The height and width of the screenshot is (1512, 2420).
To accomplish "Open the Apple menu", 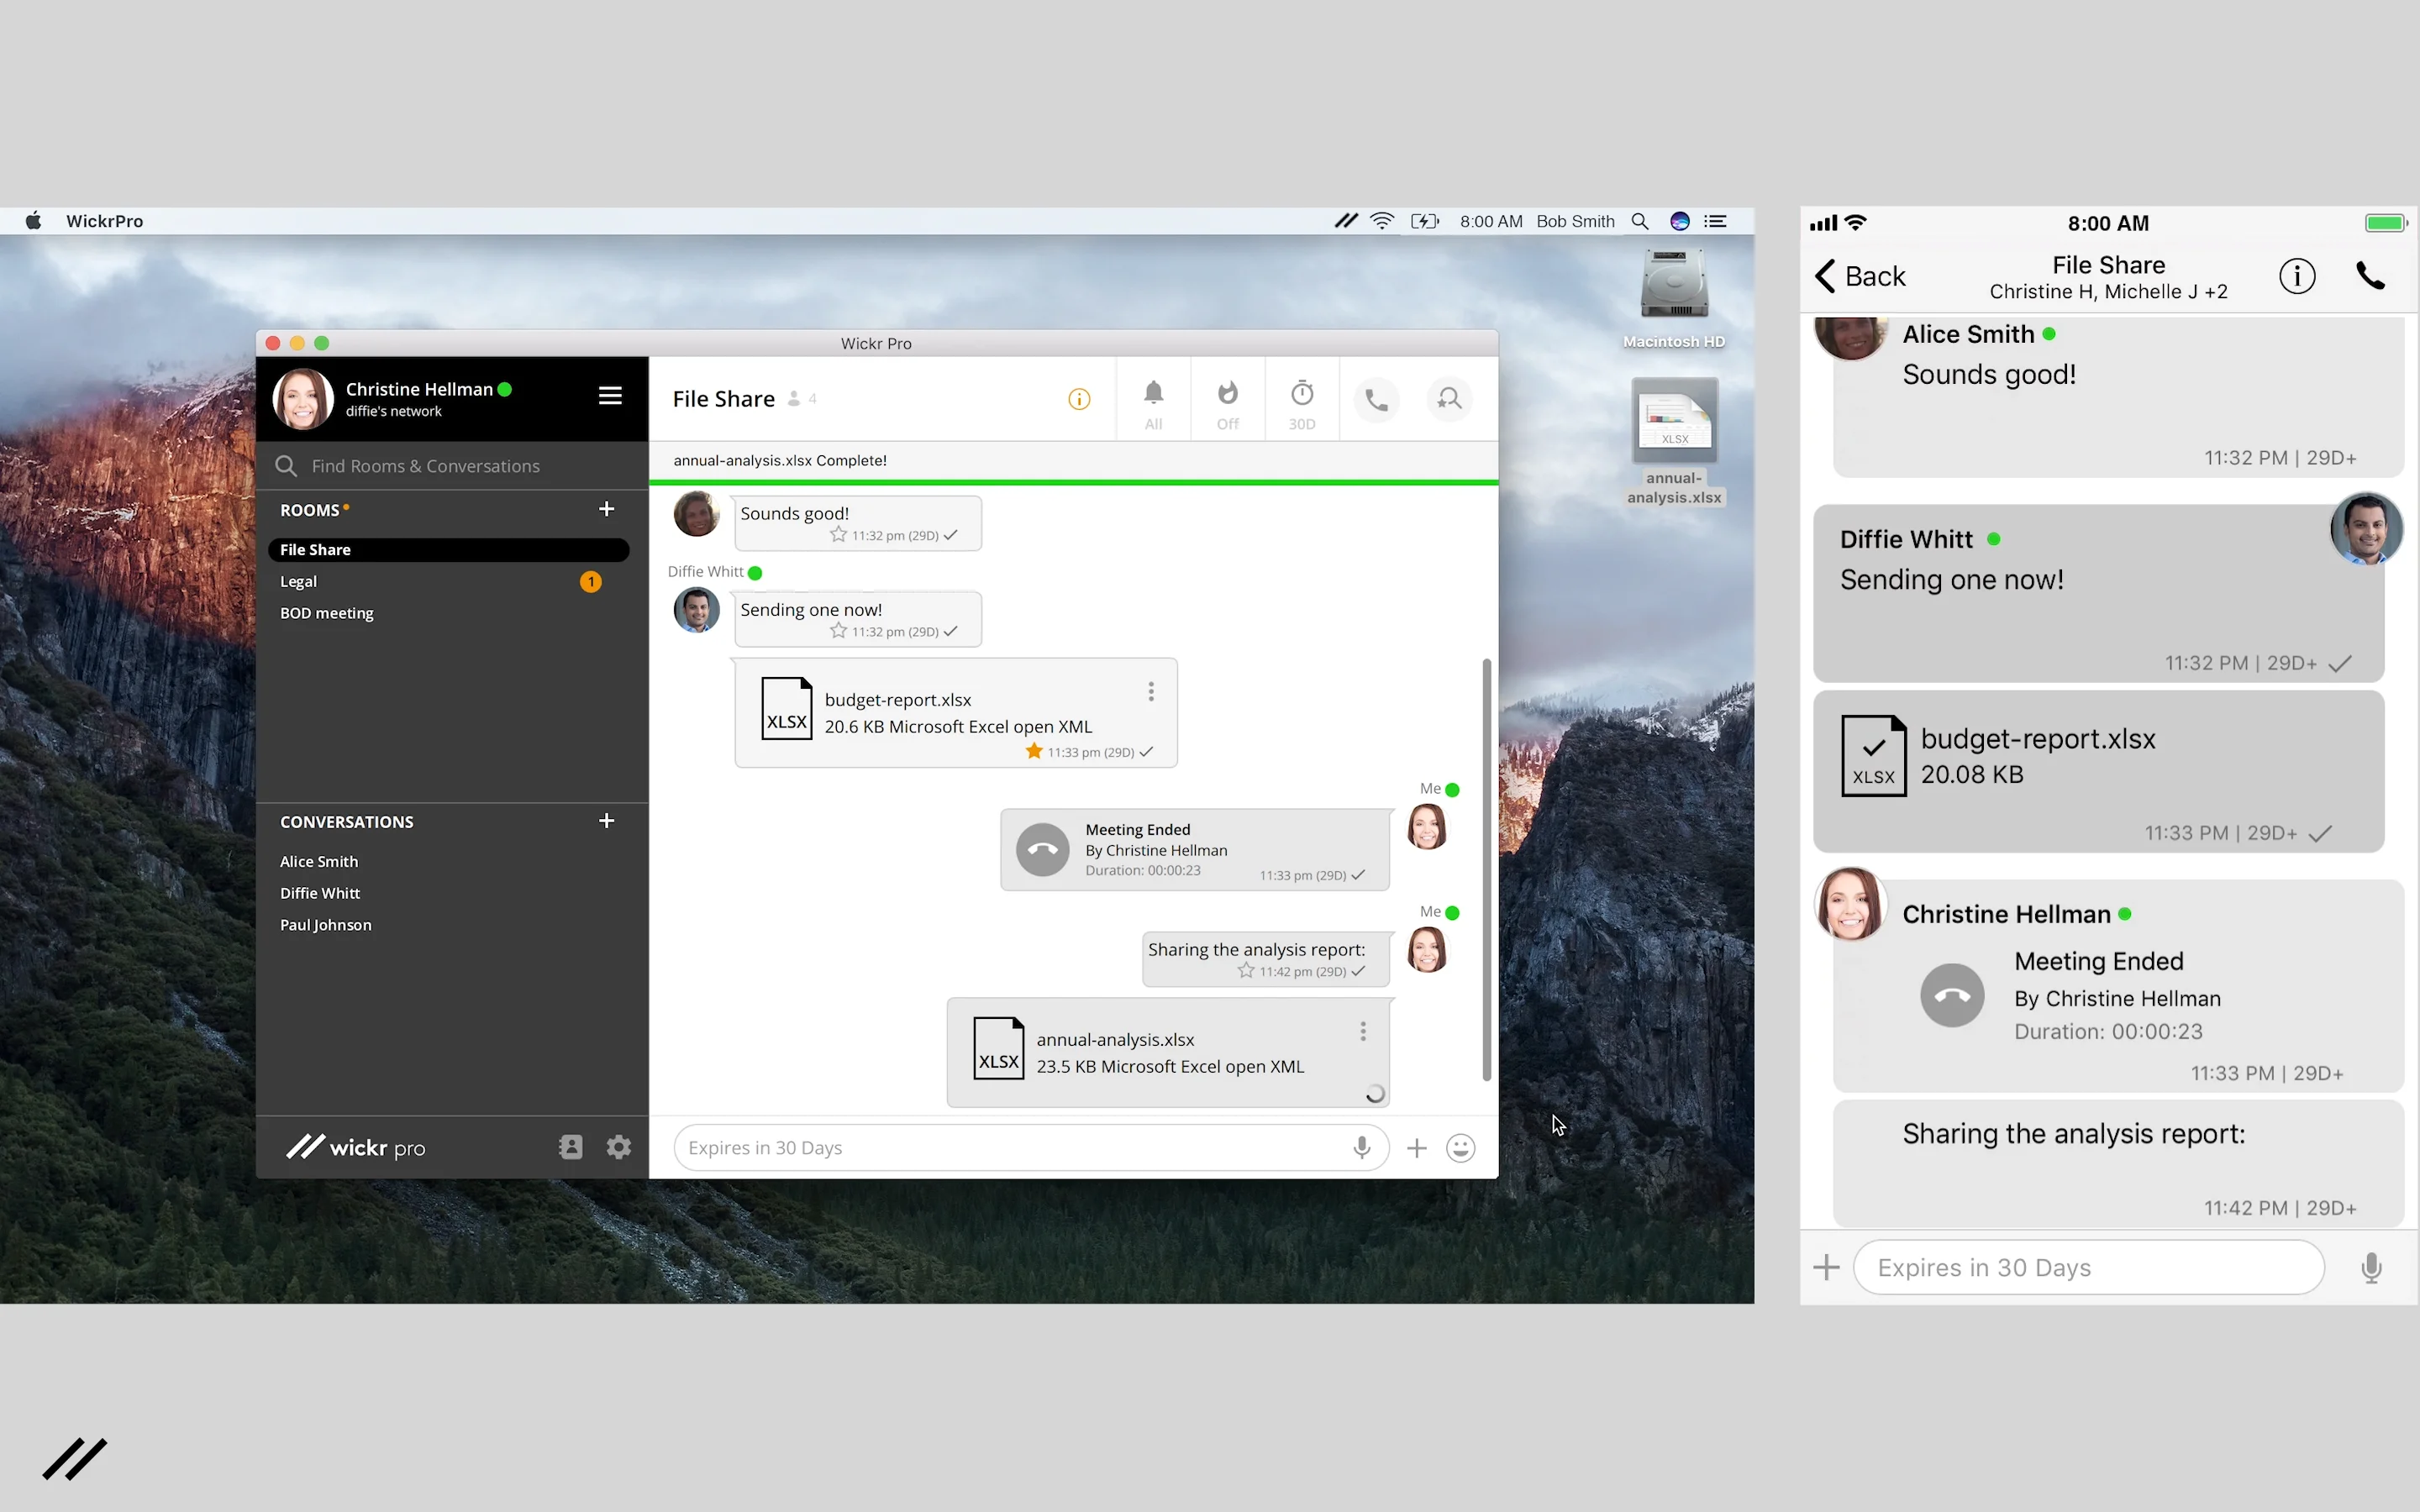I will [x=33, y=220].
